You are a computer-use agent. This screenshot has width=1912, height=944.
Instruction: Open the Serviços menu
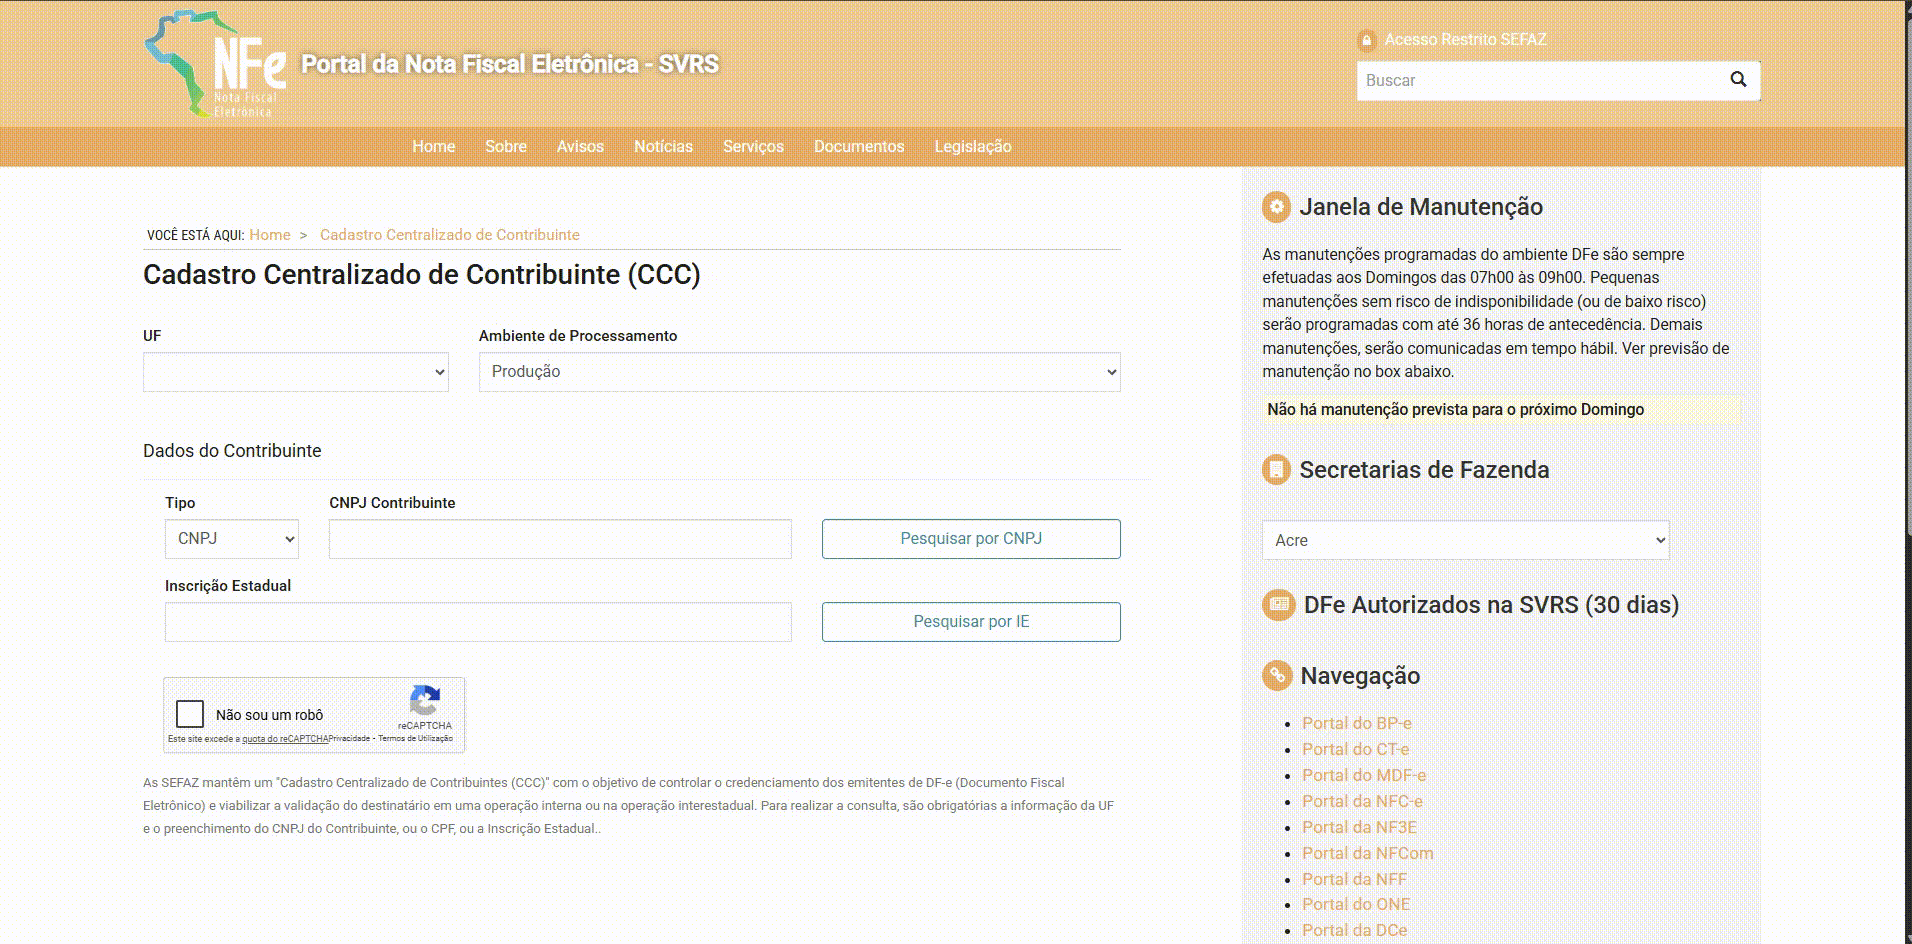pyautogui.click(x=753, y=147)
